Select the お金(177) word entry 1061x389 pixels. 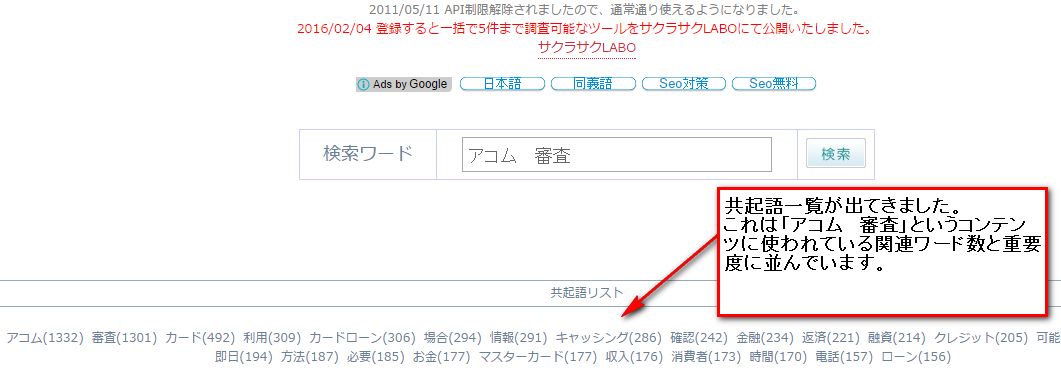coord(442,357)
